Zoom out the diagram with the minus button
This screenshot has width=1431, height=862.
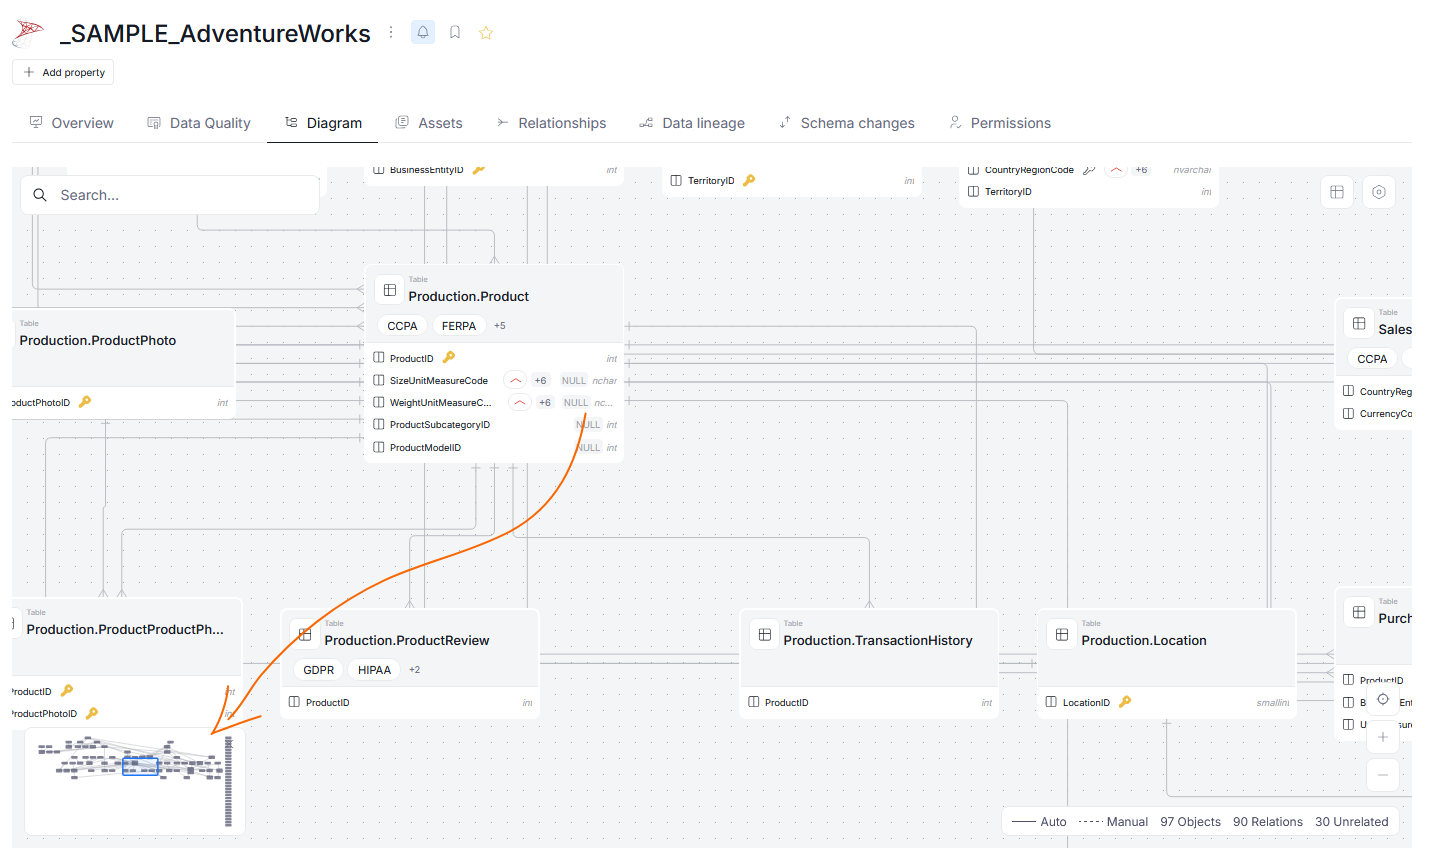click(1383, 774)
